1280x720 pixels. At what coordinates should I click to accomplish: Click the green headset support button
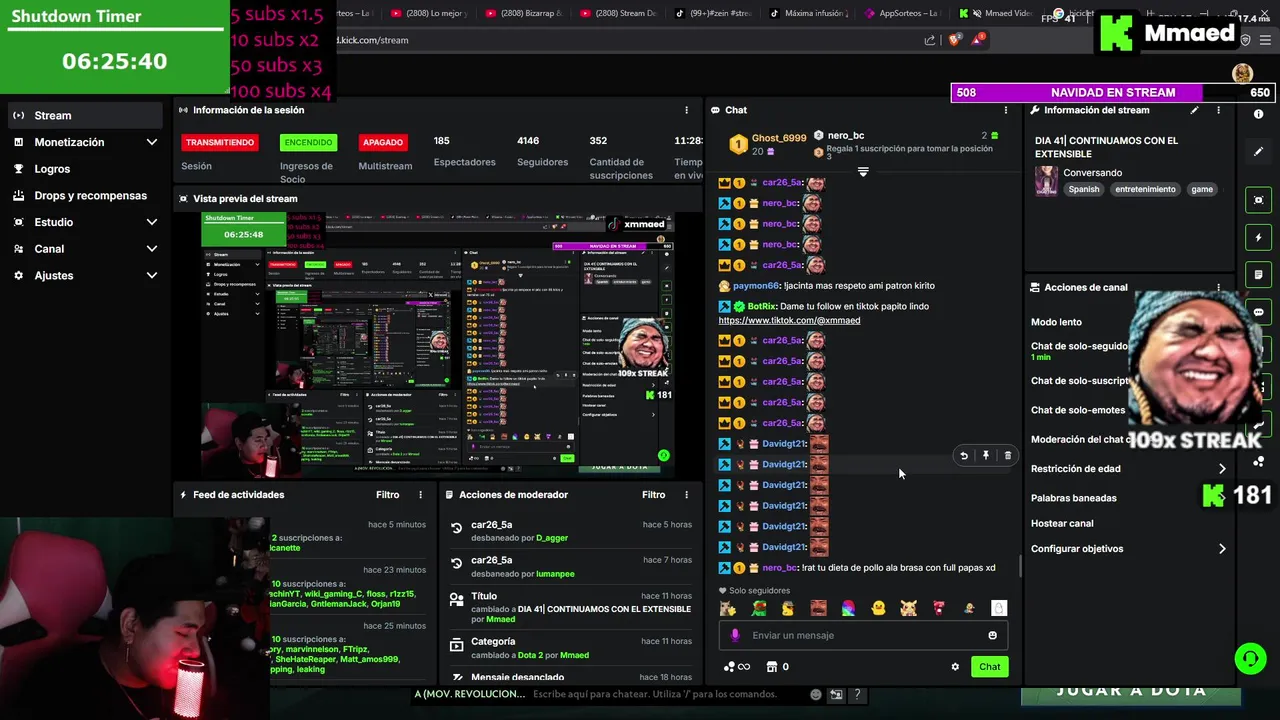tap(1250, 658)
